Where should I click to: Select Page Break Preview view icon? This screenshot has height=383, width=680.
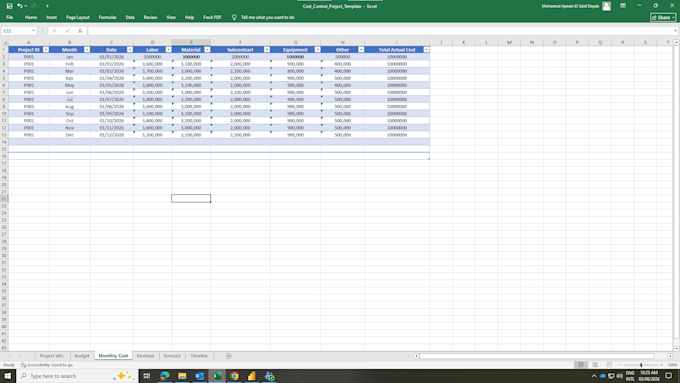coord(609,365)
